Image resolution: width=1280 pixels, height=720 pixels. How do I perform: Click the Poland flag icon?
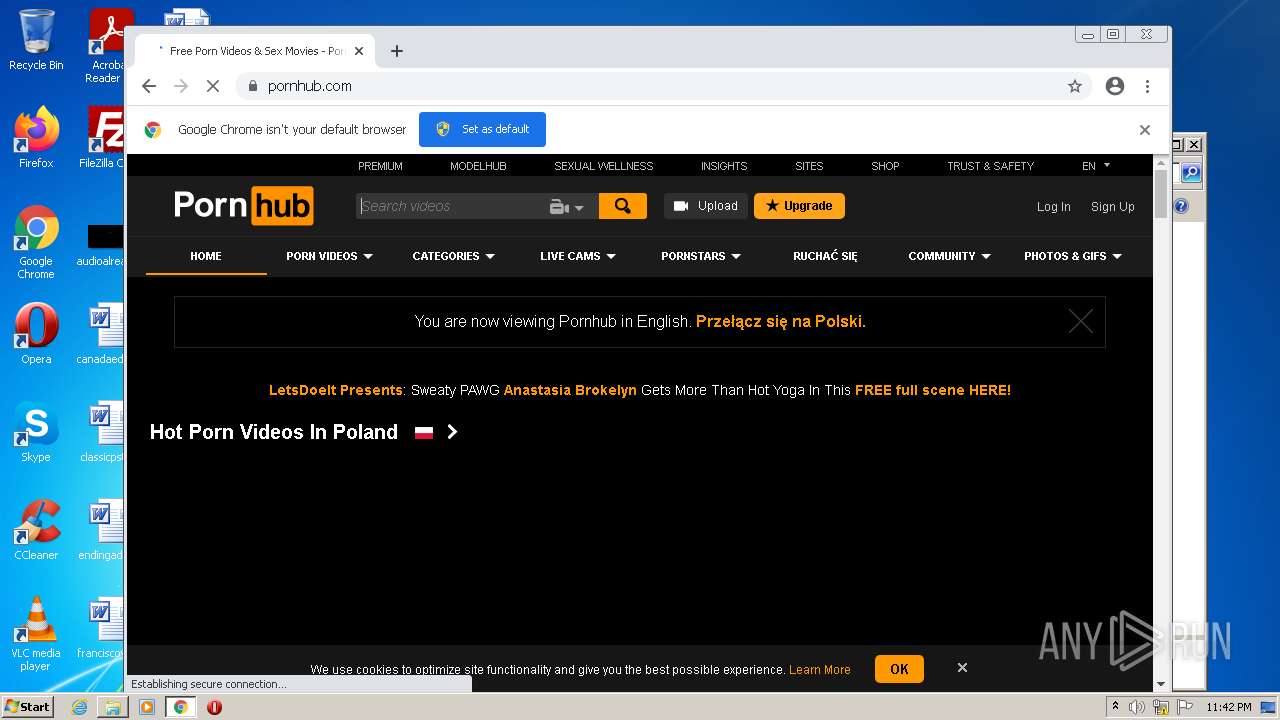[x=424, y=433]
